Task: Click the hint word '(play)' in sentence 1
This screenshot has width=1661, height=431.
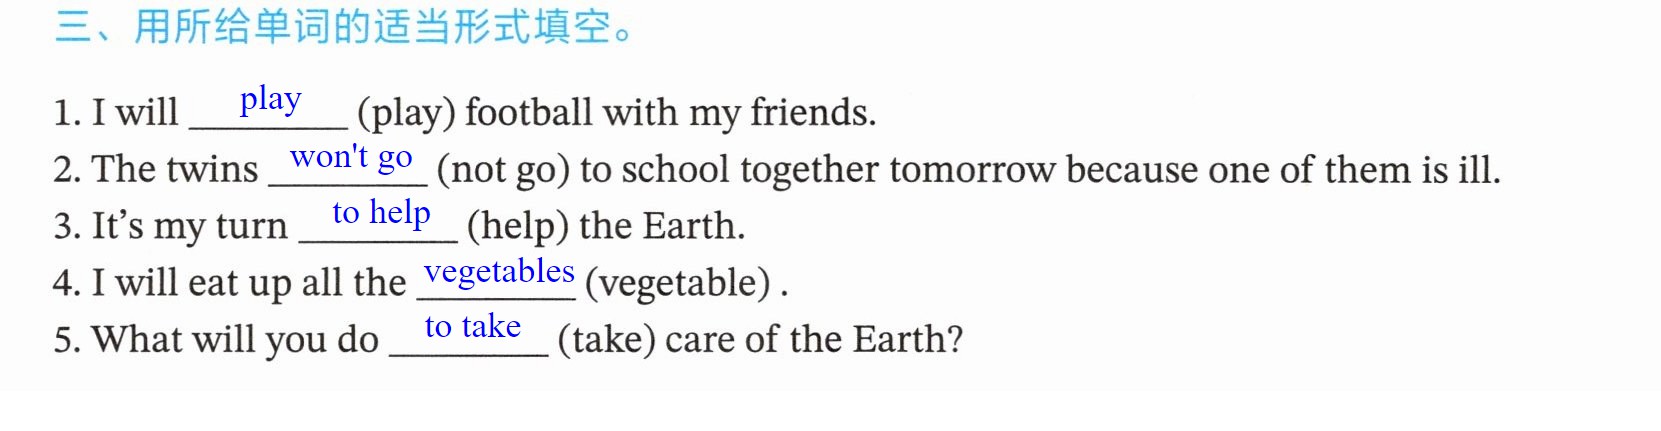Action: tap(406, 113)
